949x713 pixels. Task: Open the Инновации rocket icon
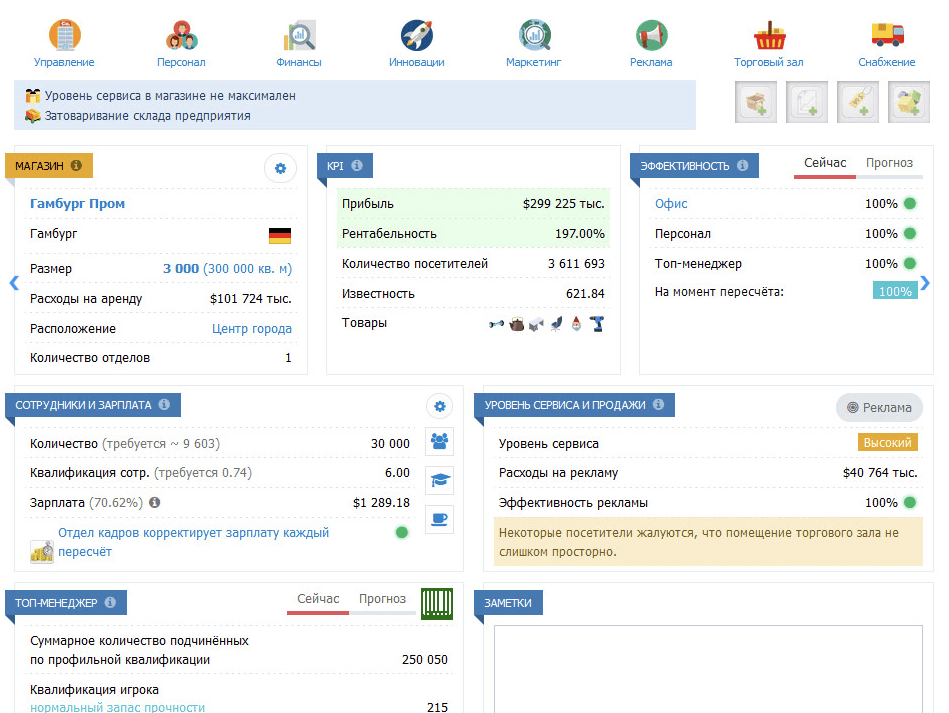(x=416, y=36)
